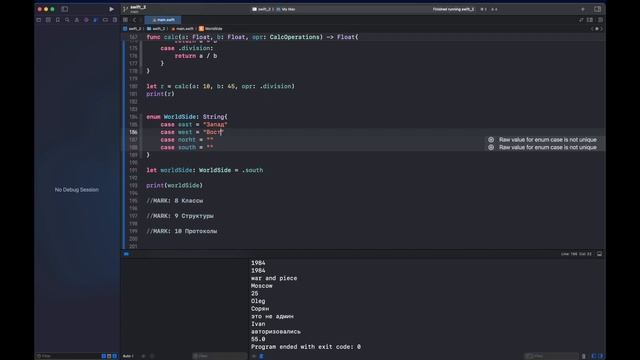Click the console Filter field at bottom right
The height and width of the screenshot is (360, 640).
coord(551,356)
